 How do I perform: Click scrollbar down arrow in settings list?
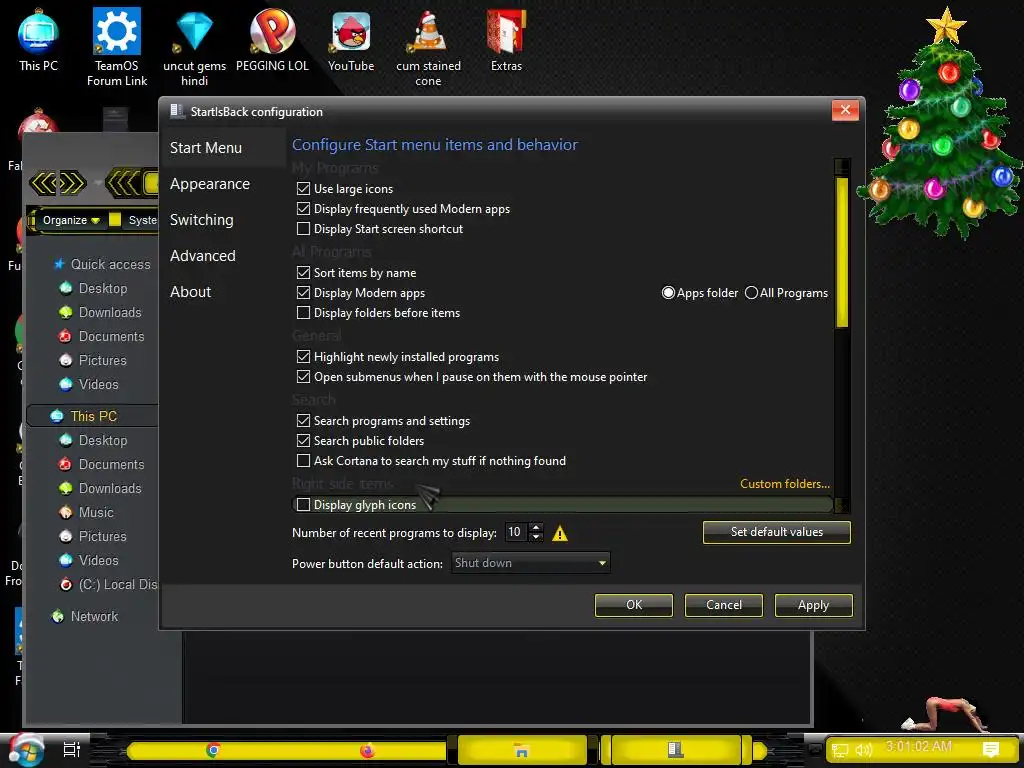click(x=842, y=505)
